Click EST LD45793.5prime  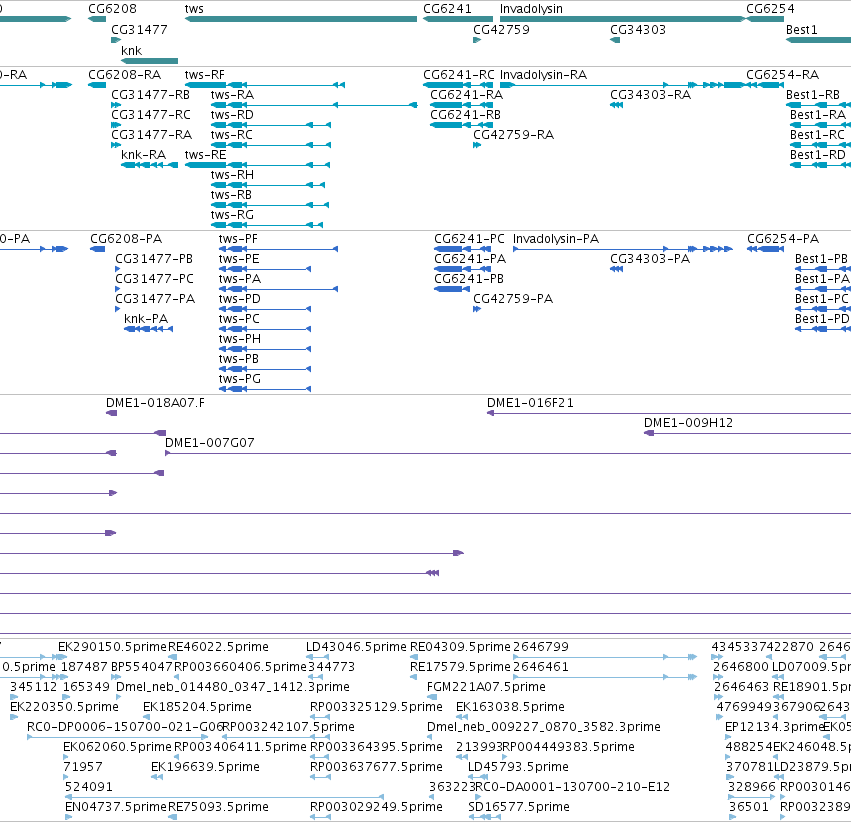(518, 767)
